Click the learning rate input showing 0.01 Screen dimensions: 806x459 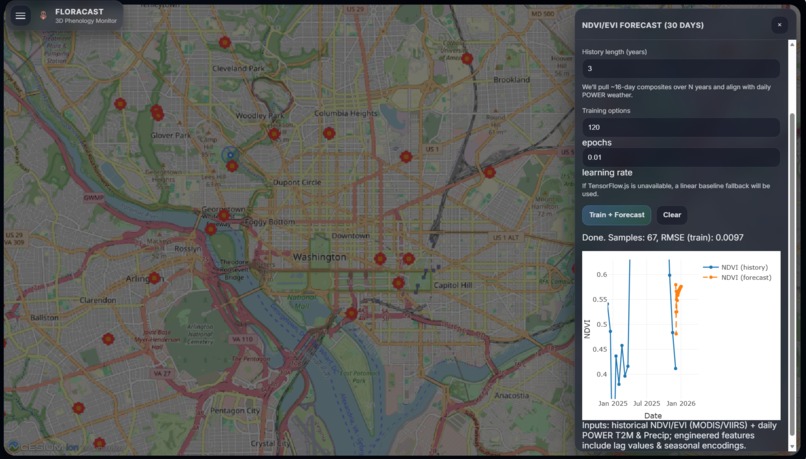(x=681, y=157)
